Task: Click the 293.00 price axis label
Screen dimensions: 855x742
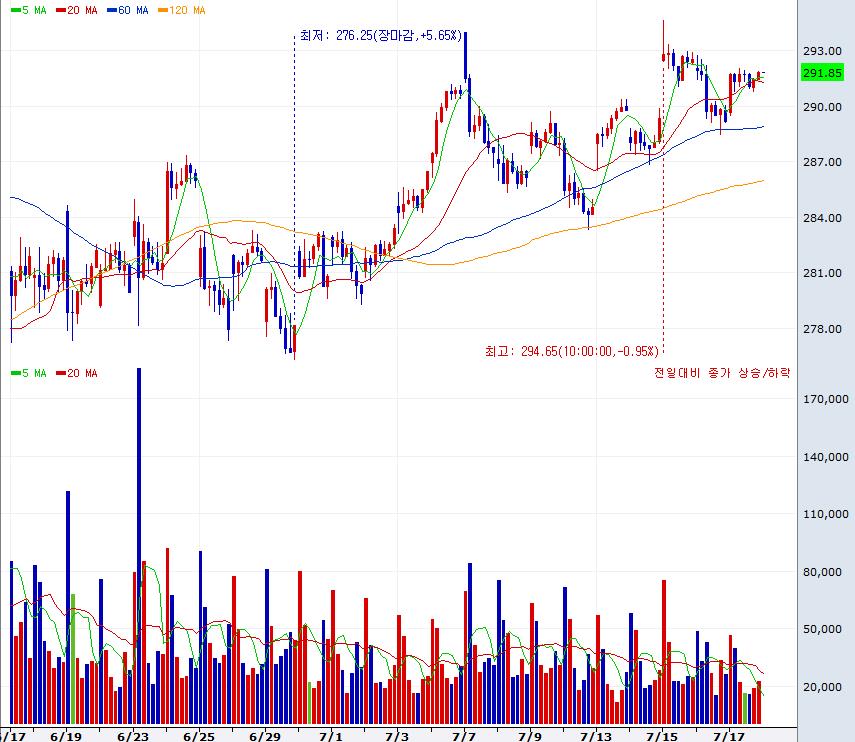Action: point(822,51)
